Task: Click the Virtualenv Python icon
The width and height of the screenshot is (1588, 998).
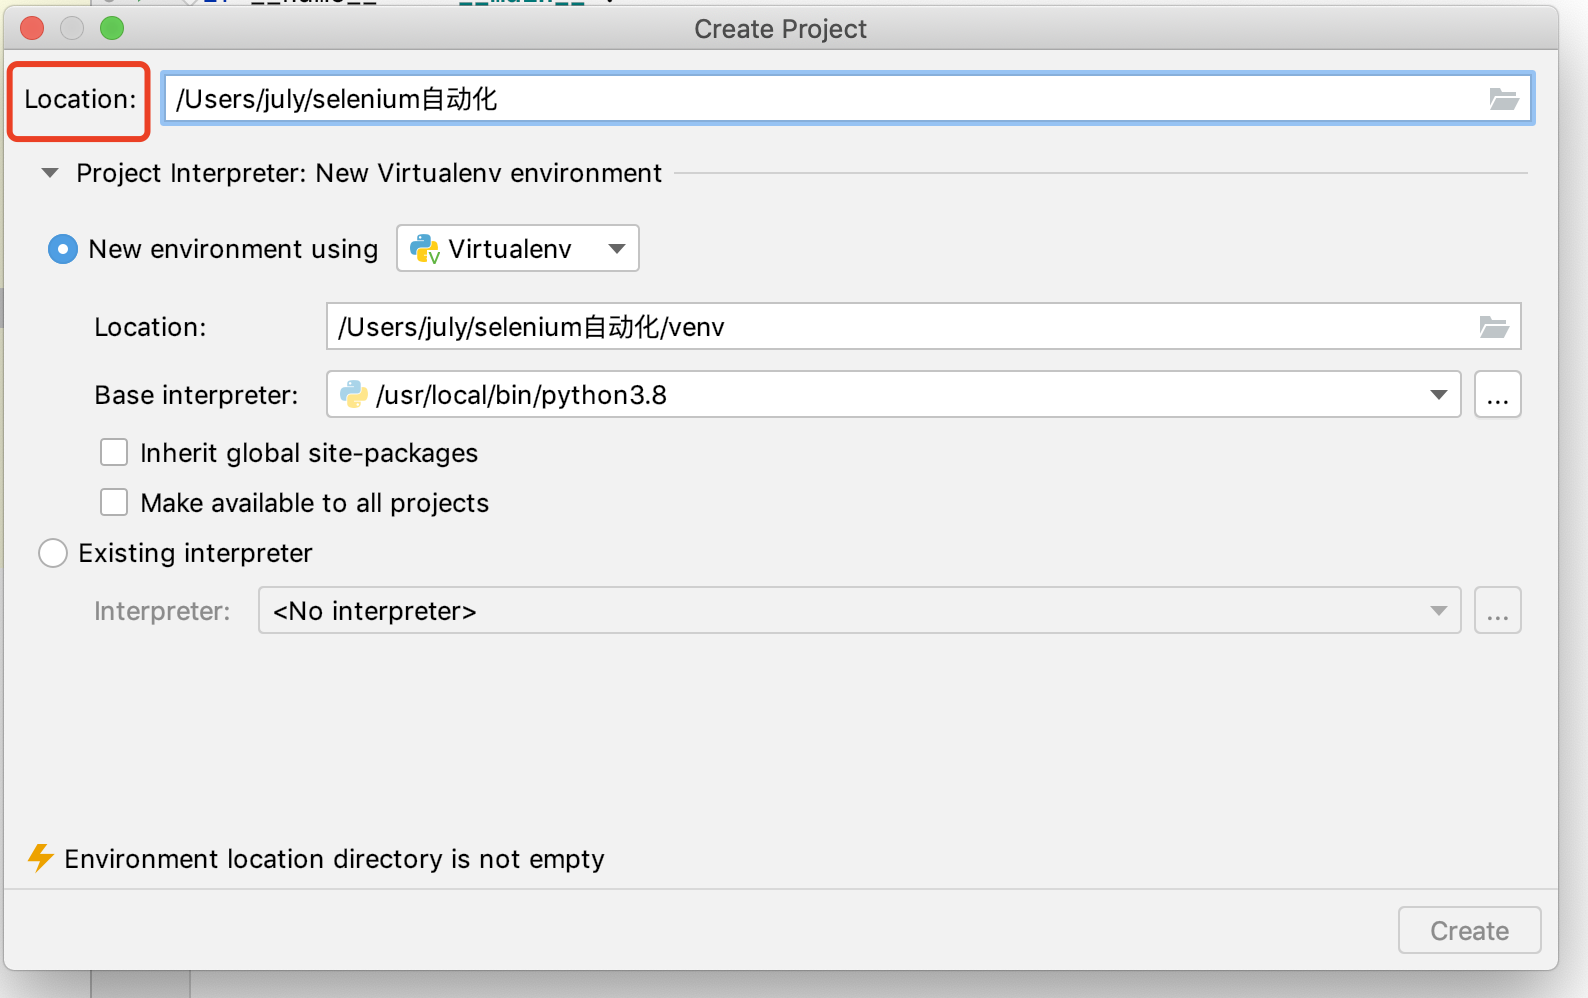Action: 425,249
